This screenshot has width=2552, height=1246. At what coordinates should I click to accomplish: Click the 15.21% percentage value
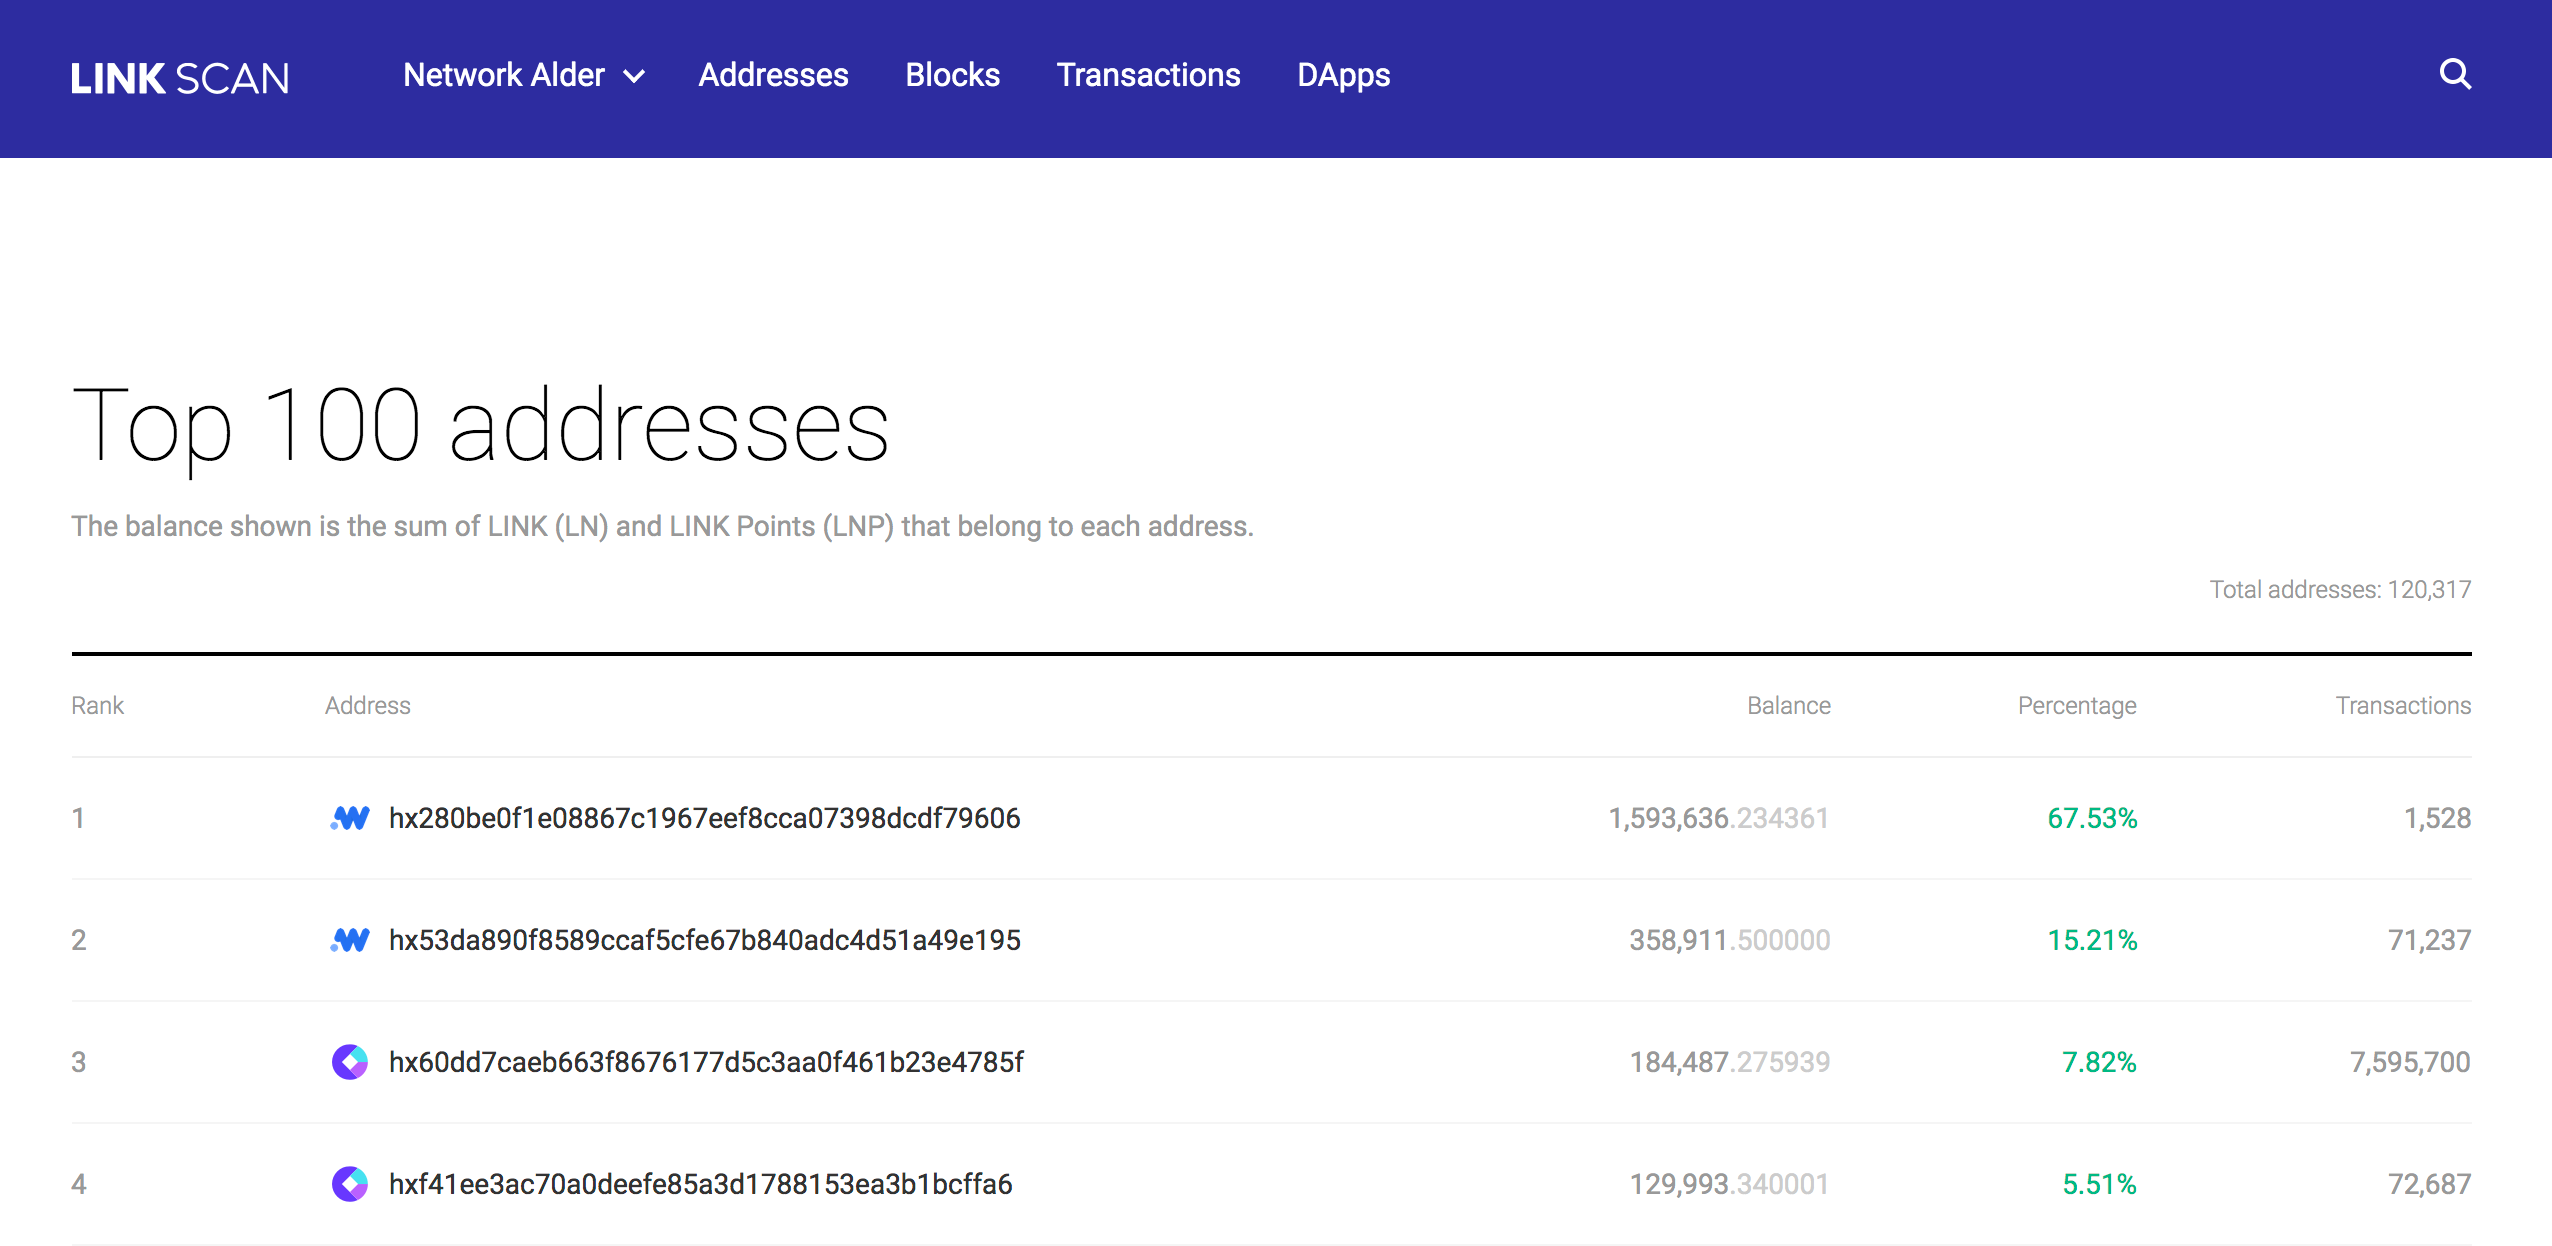point(2091,940)
